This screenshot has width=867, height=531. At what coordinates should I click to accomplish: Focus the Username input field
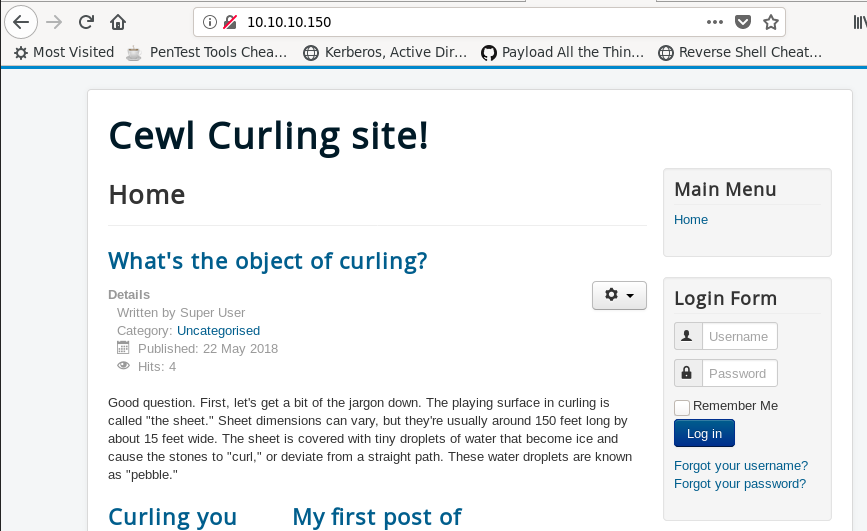[x=739, y=337]
